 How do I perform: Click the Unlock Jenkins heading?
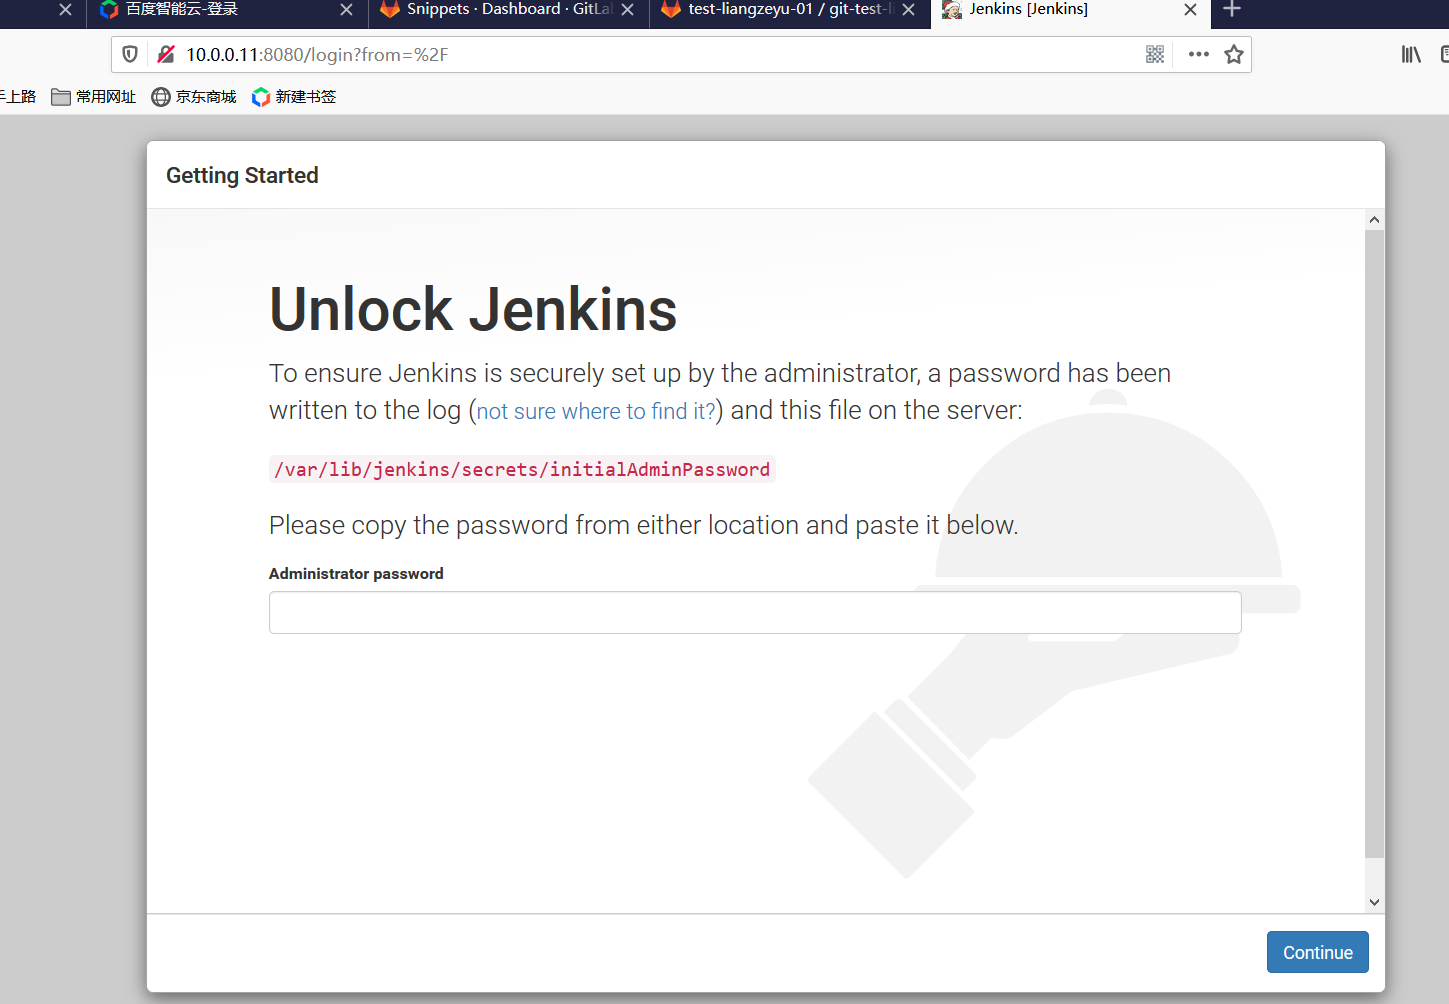[473, 309]
